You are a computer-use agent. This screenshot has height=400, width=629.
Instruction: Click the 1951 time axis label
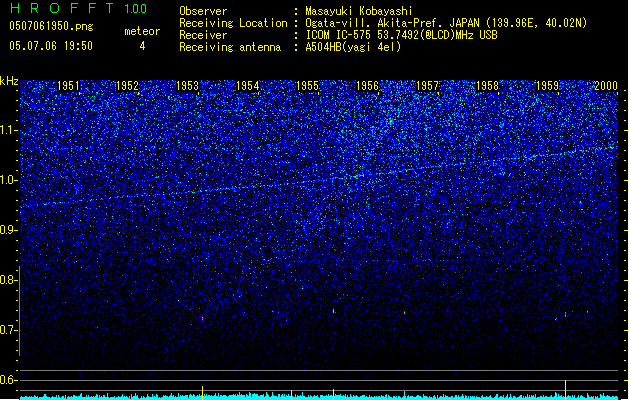tap(68, 85)
